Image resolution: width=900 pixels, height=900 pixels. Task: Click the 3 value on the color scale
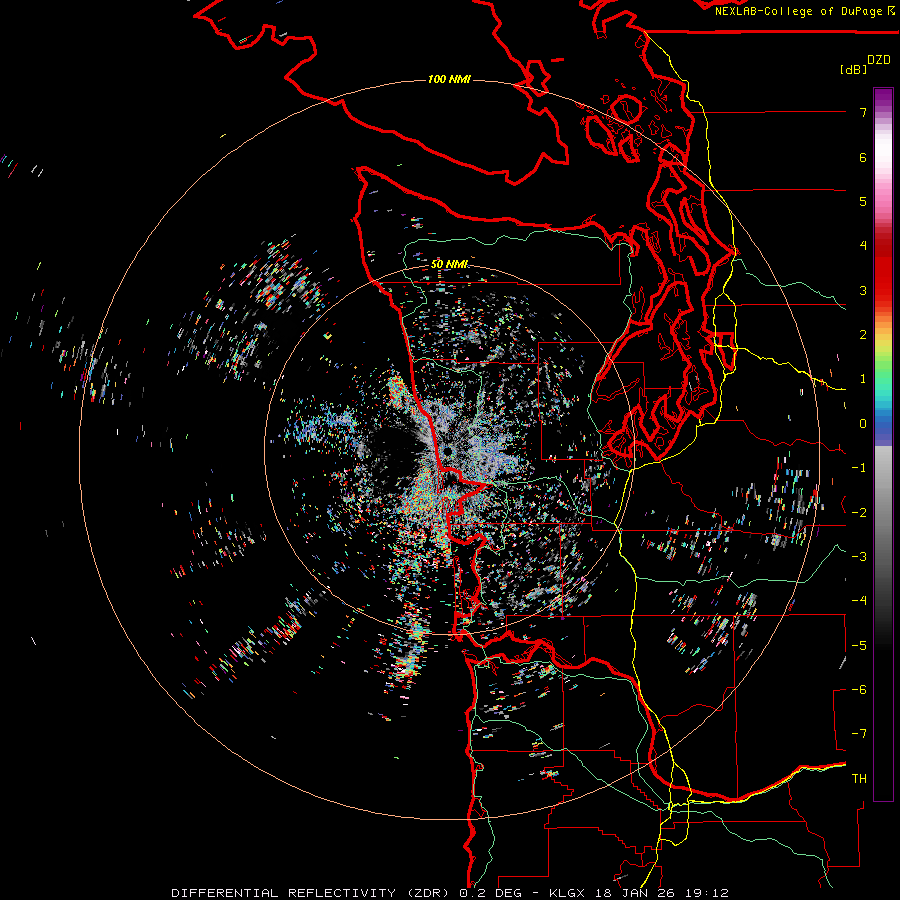(863, 290)
